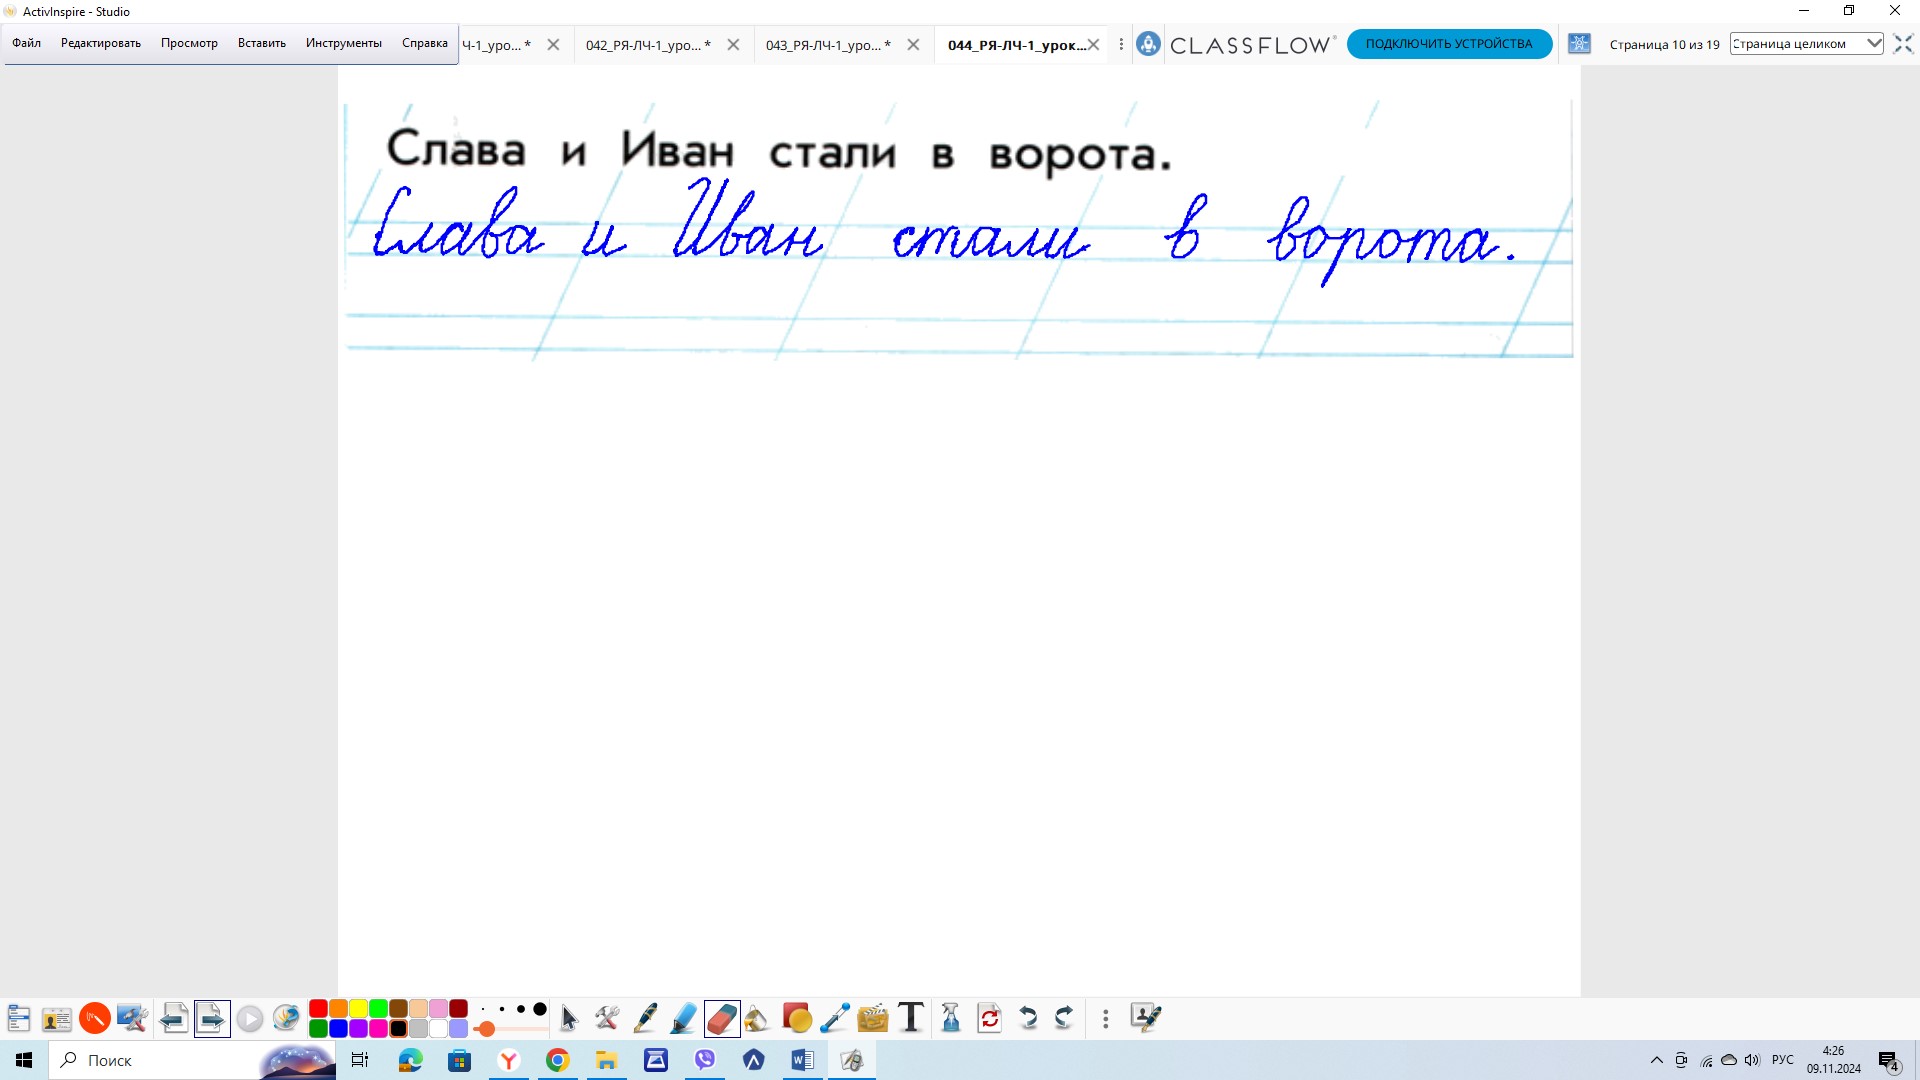Click the Undo arrow icon
This screenshot has height=1080, width=1920.
[x=1027, y=1019]
